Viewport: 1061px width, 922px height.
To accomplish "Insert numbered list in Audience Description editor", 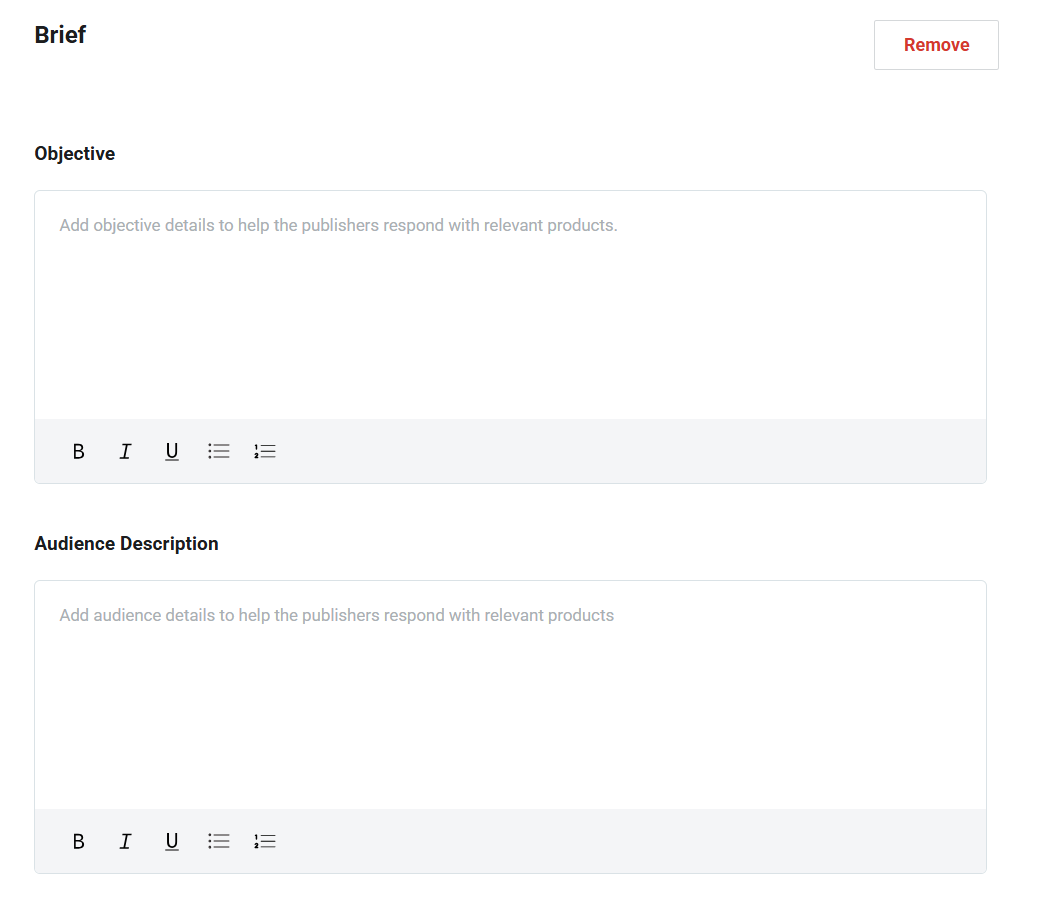I will [265, 841].
